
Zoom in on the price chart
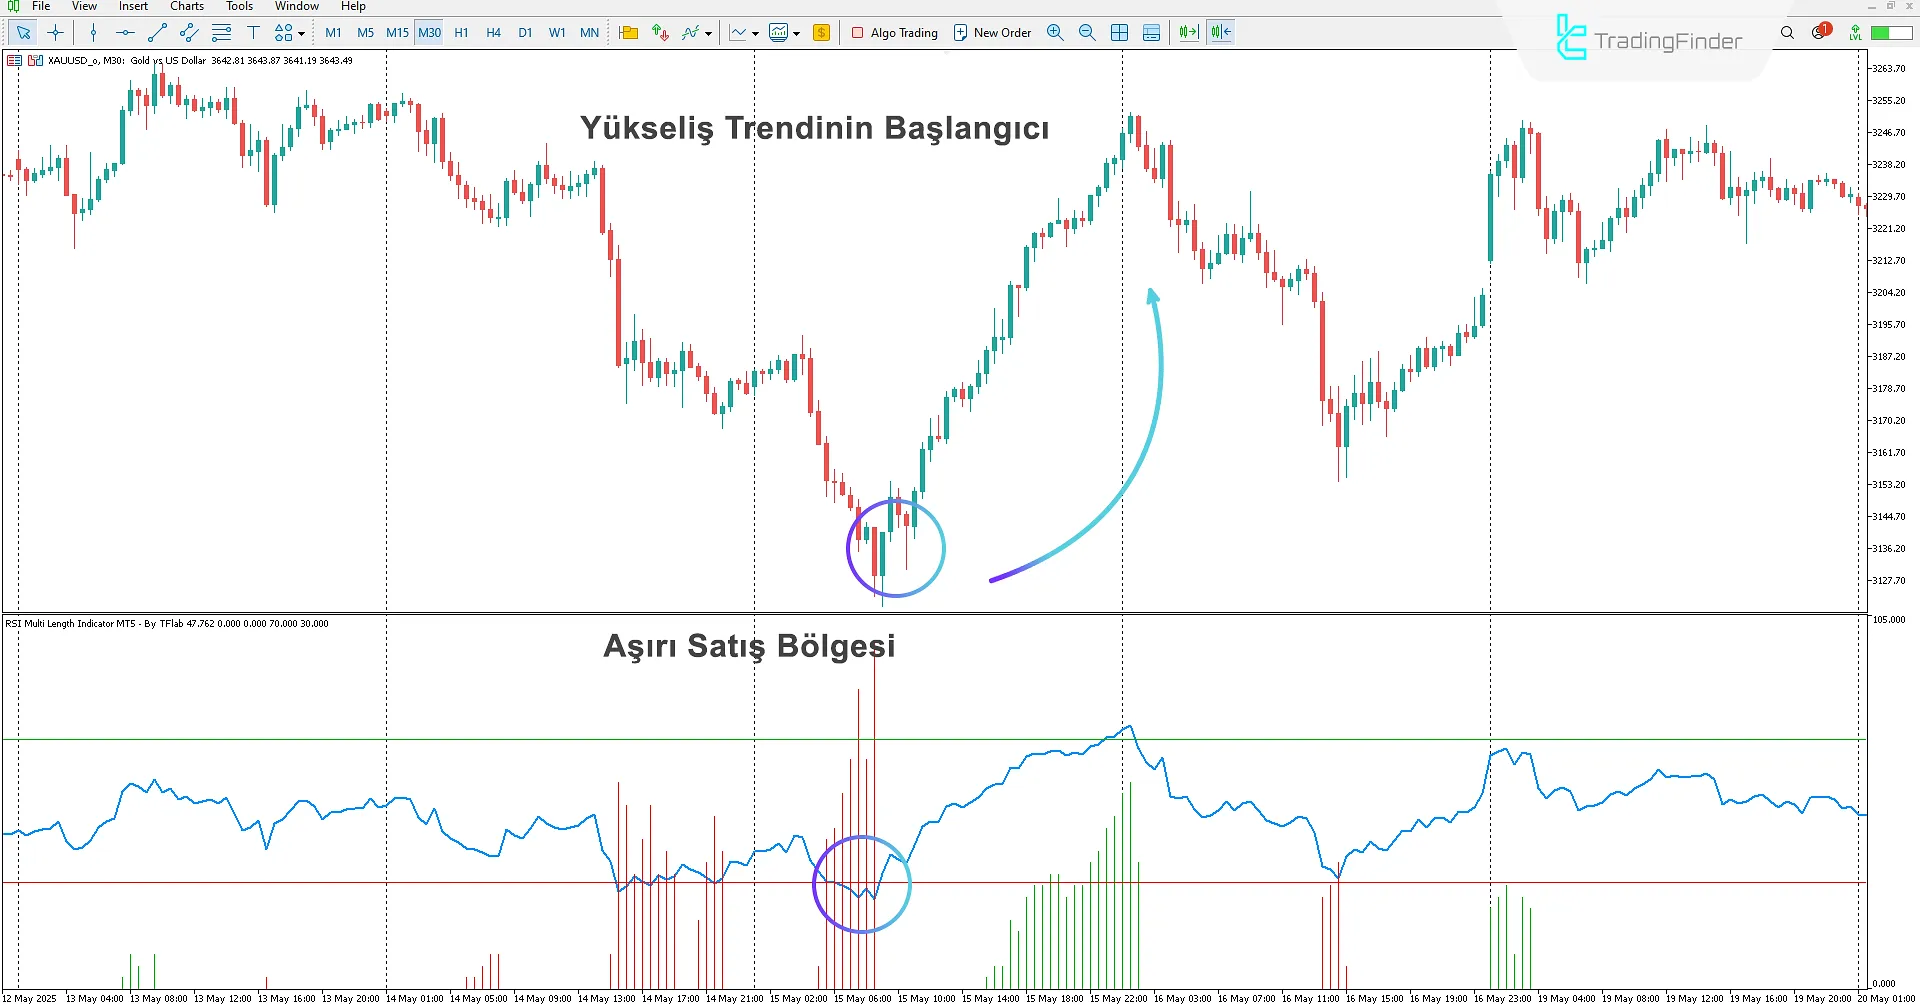pos(1055,32)
